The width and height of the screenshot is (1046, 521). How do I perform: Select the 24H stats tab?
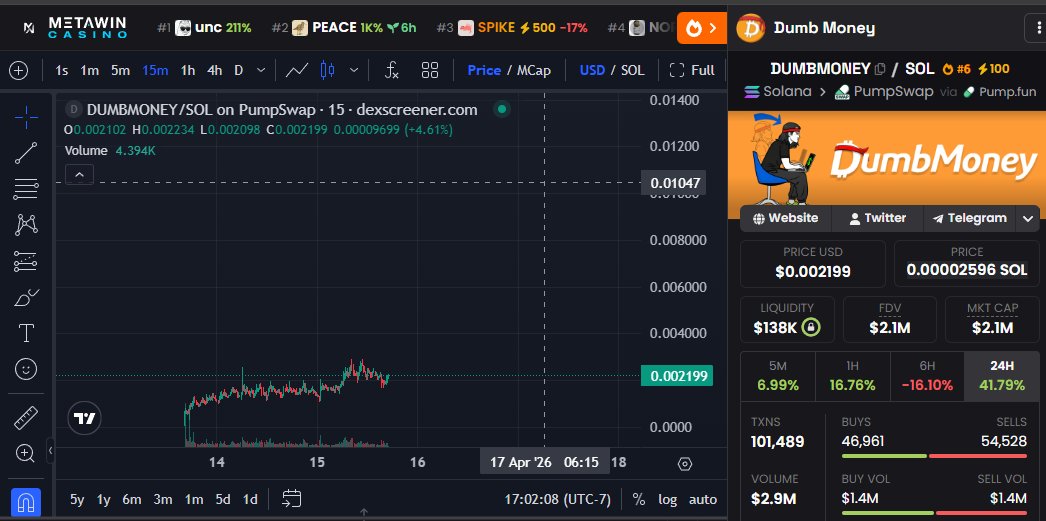click(1002, 377)
